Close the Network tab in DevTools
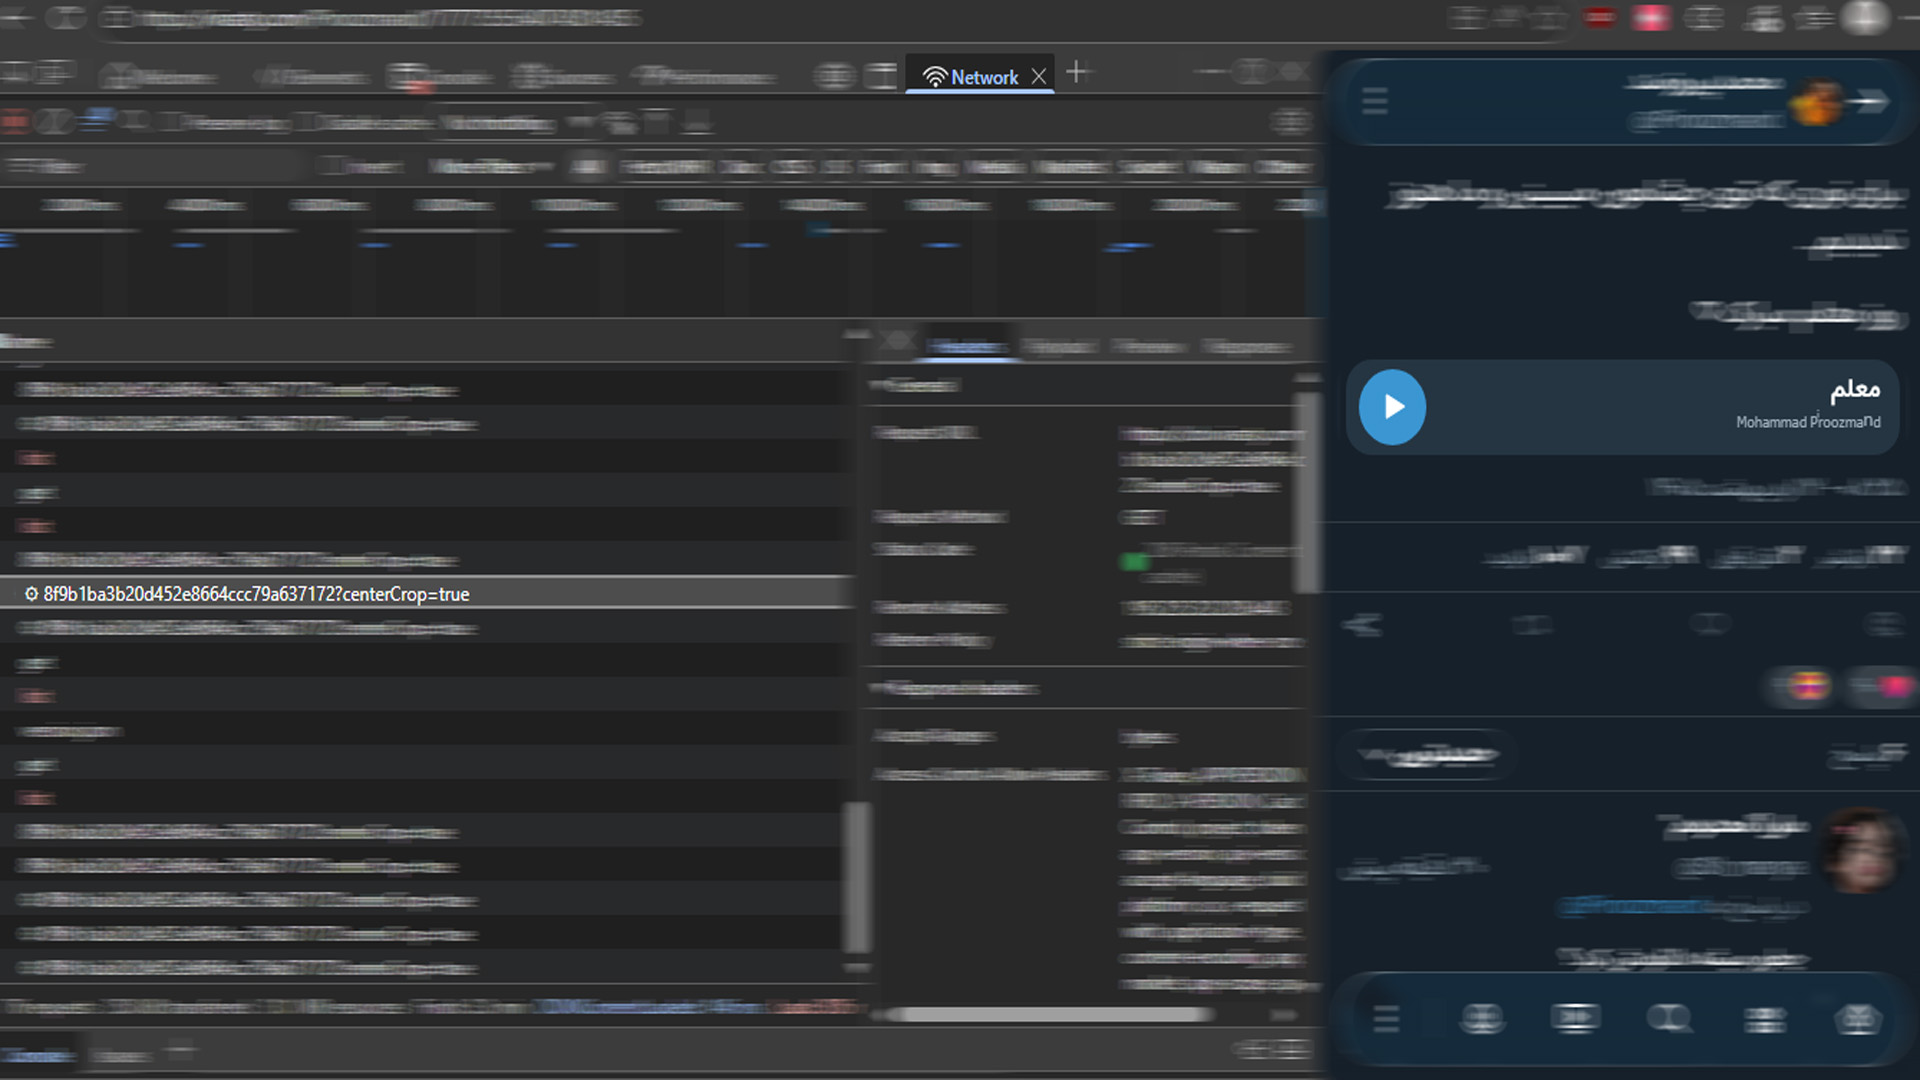Viewport: 1920px width, 1080px height. pos(1039,76)
